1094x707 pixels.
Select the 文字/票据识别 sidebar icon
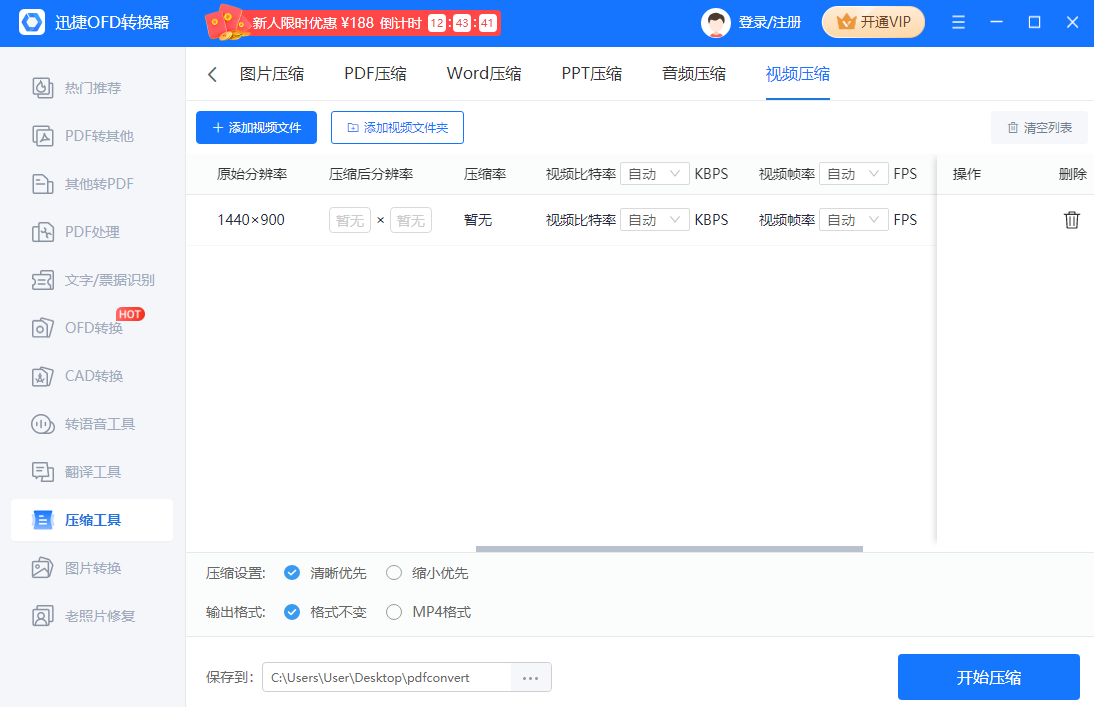(43, 280)
